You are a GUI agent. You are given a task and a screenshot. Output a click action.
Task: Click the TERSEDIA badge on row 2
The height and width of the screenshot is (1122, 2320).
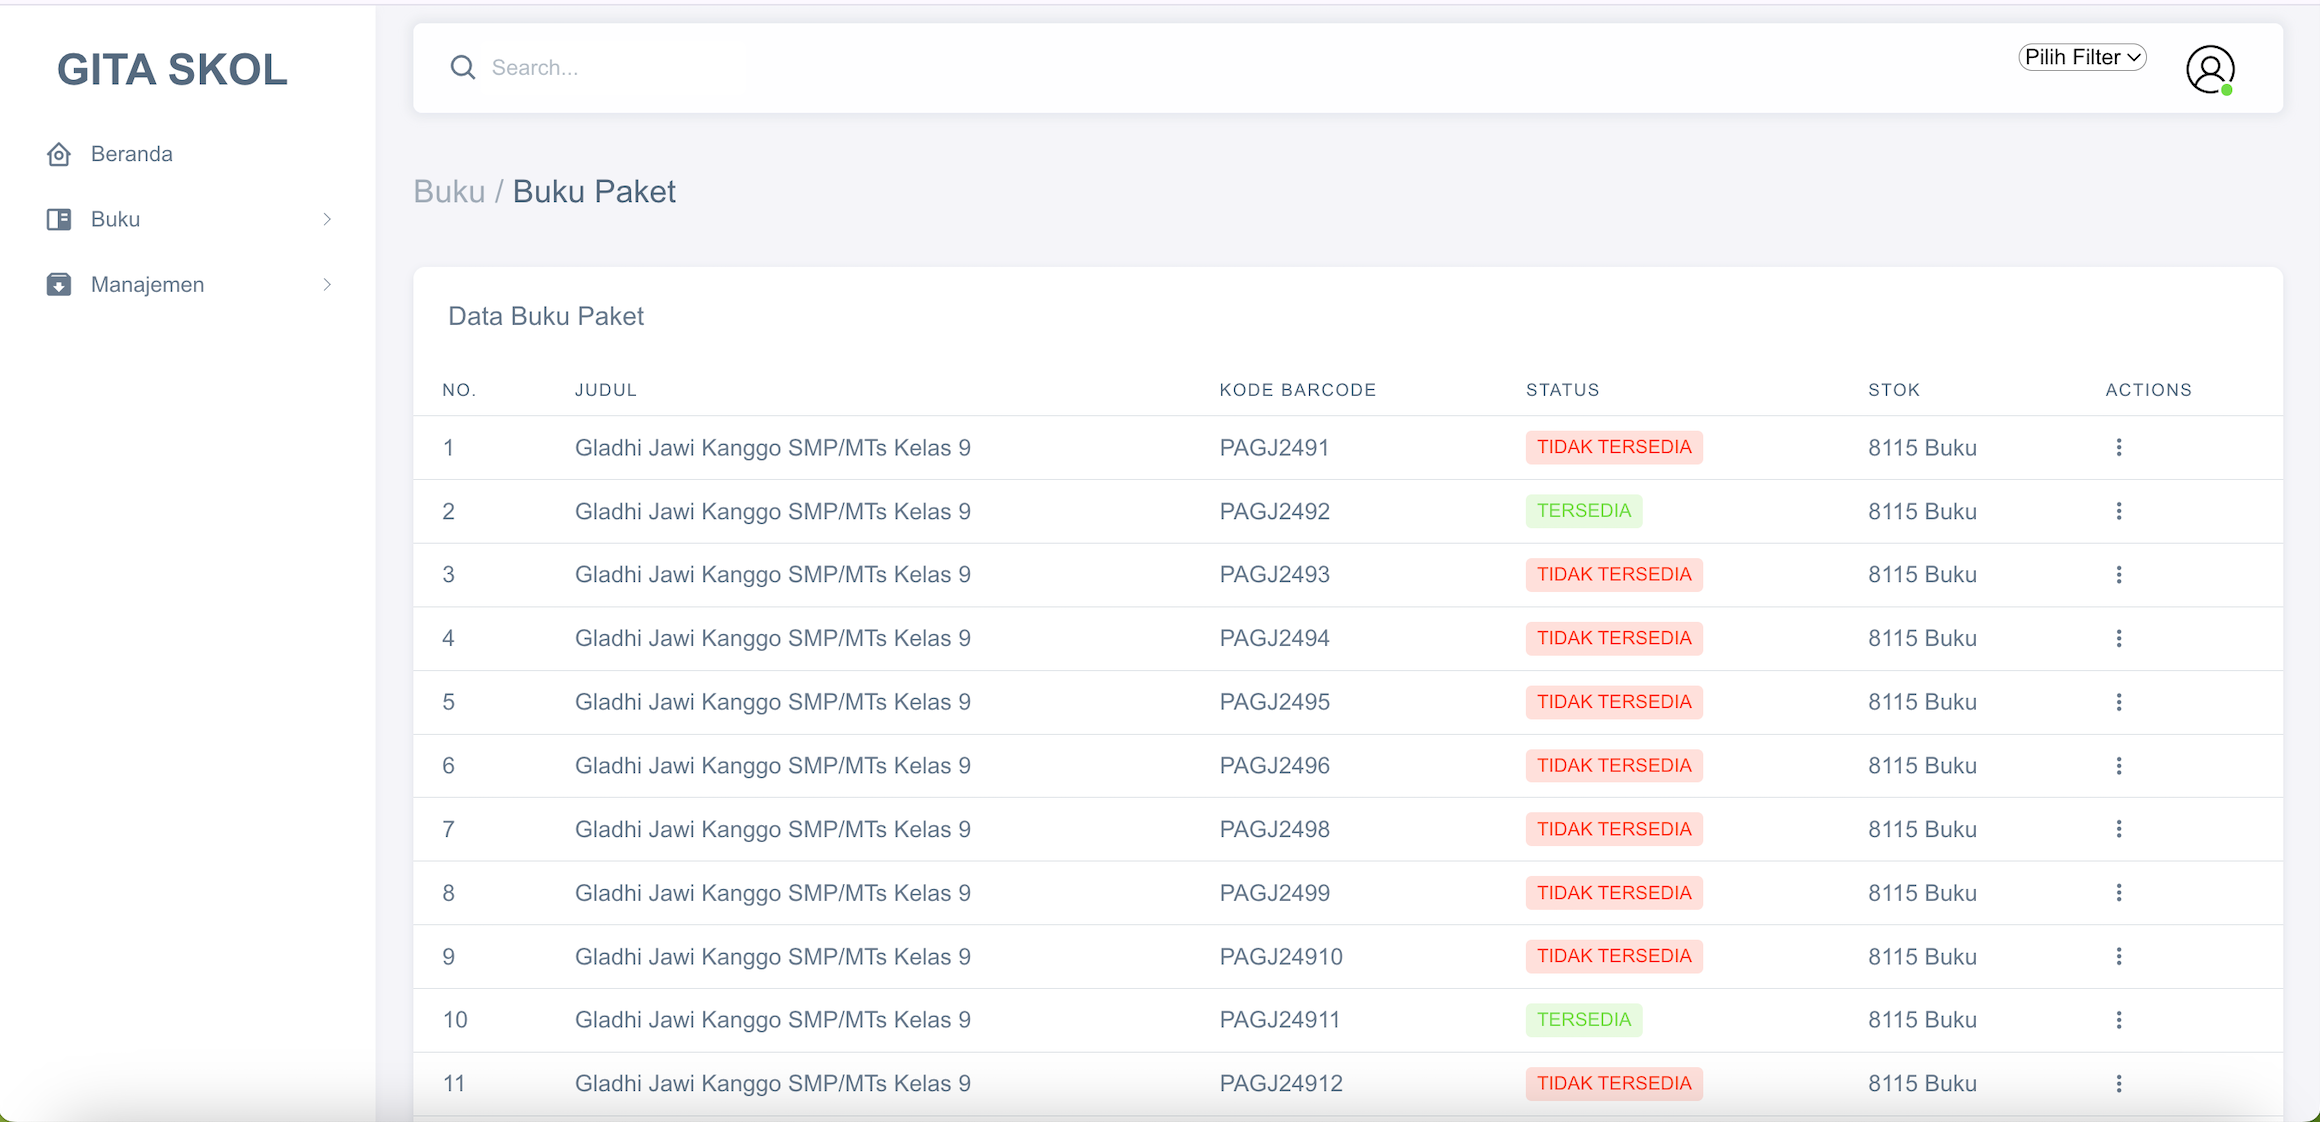point(1583,511)
